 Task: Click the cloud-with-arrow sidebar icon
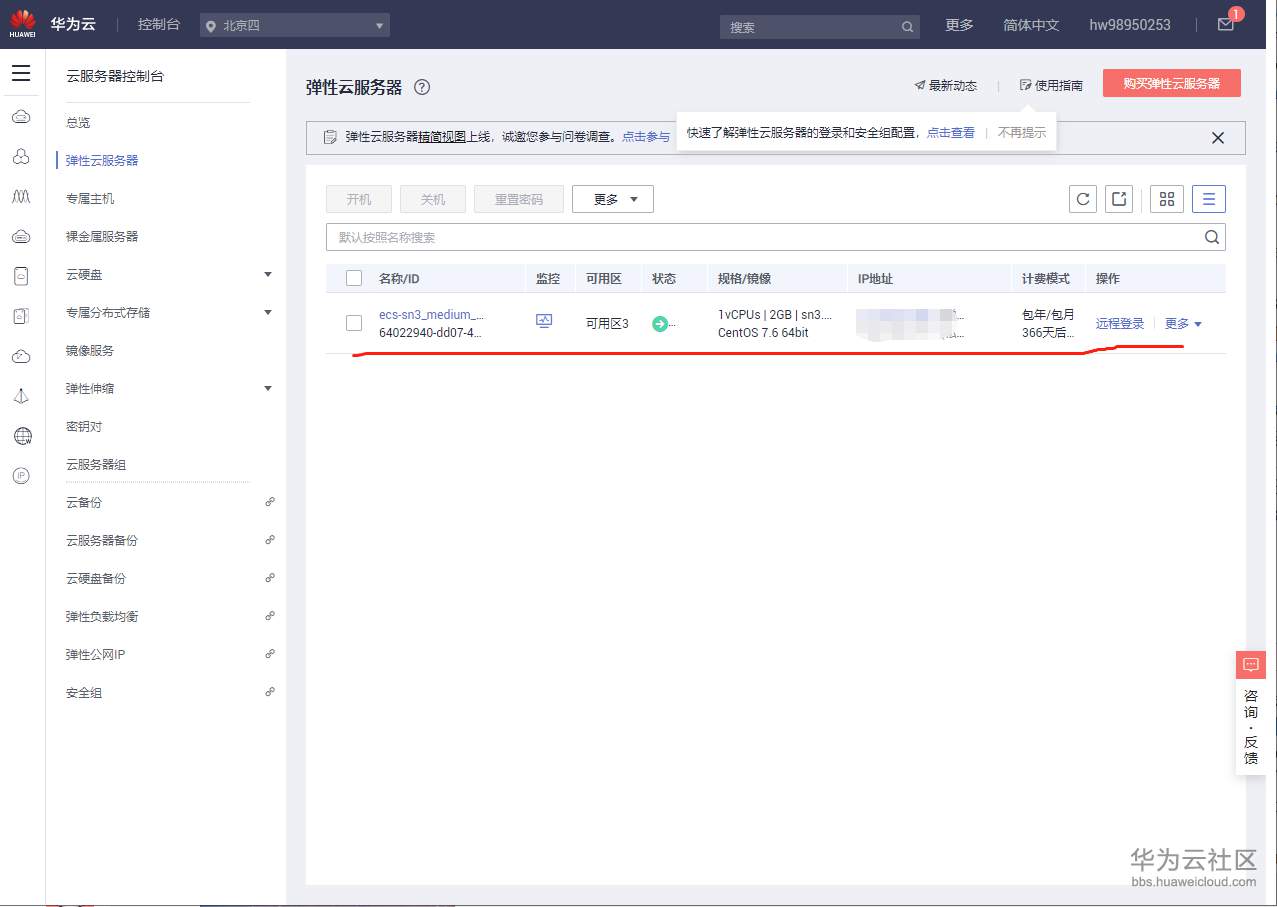coord(21,356)
